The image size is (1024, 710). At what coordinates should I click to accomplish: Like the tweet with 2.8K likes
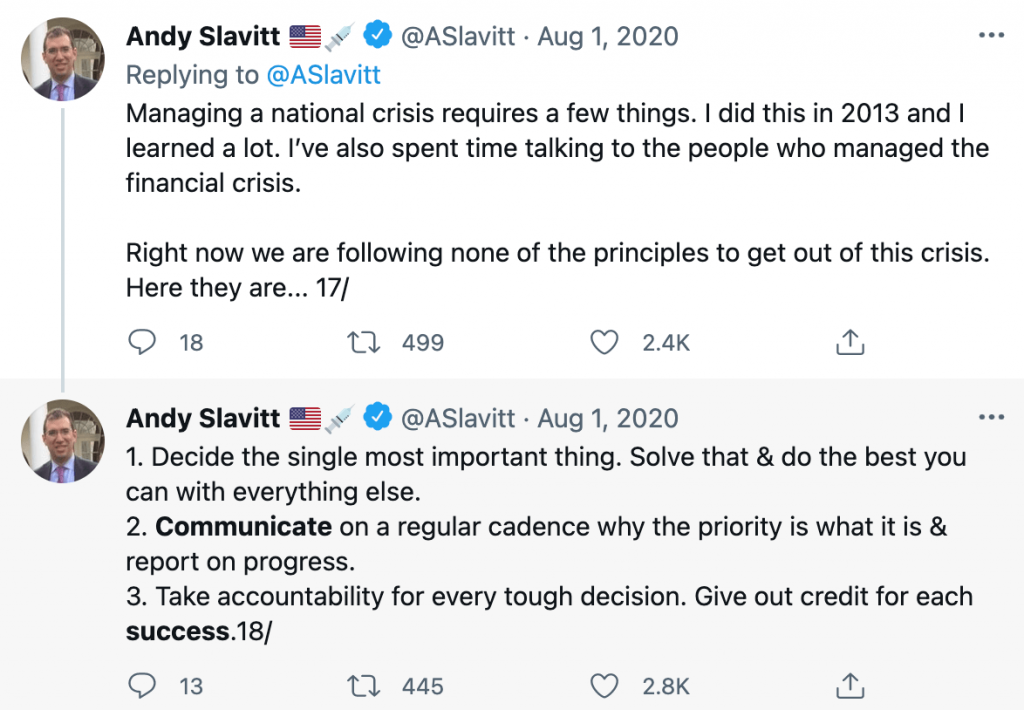click(x=604, y=686)
